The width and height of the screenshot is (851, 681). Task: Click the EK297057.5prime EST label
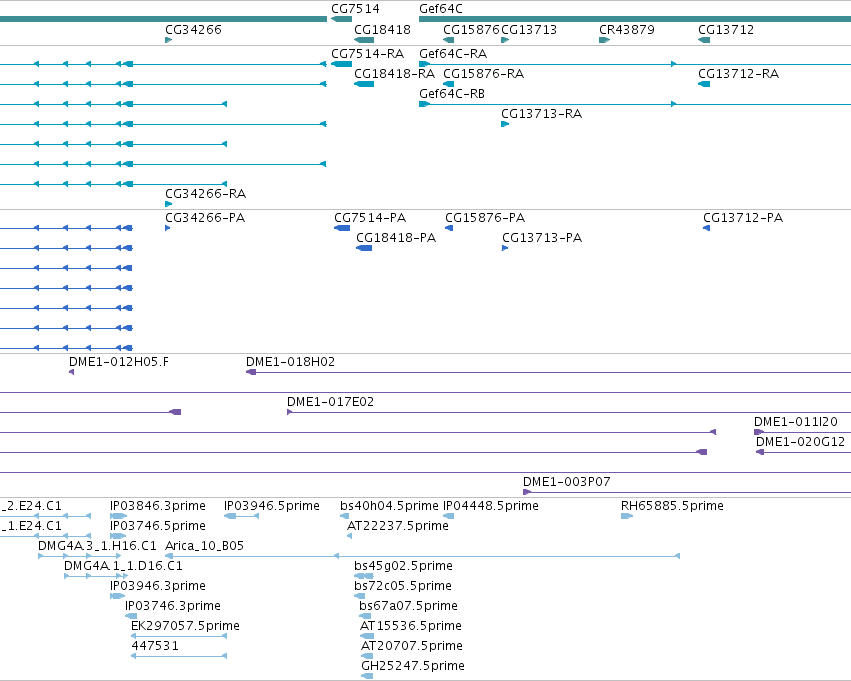[x=186, y=627]
